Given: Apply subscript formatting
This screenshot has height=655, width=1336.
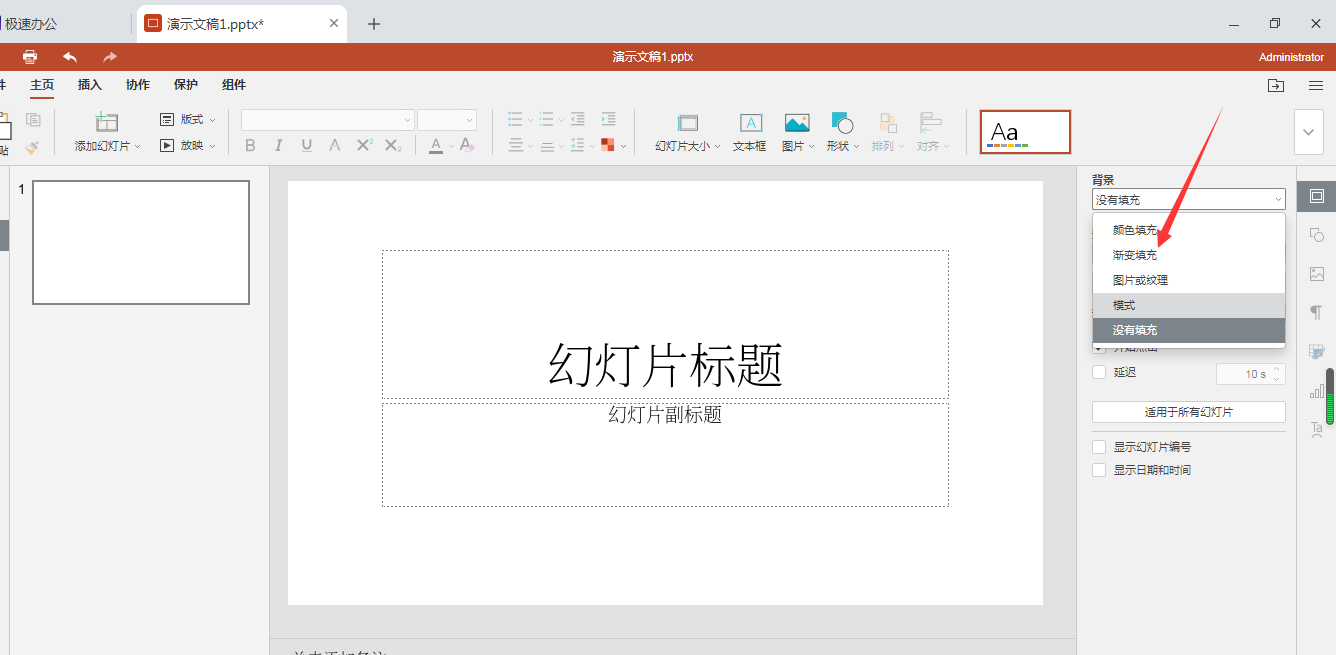Looking at the screenshot, I should pyautogui.click(x=393, y=146).
